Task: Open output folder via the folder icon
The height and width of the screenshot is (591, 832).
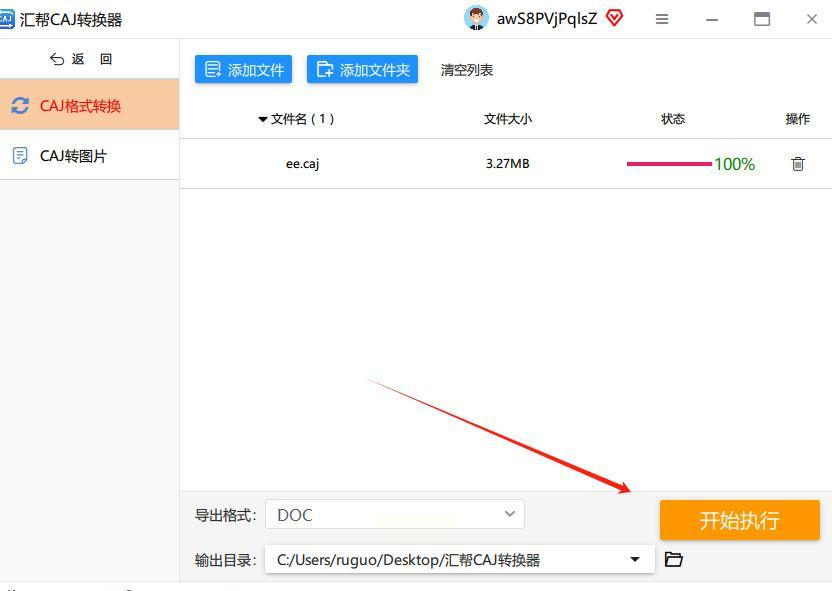Action: point(673,559)
